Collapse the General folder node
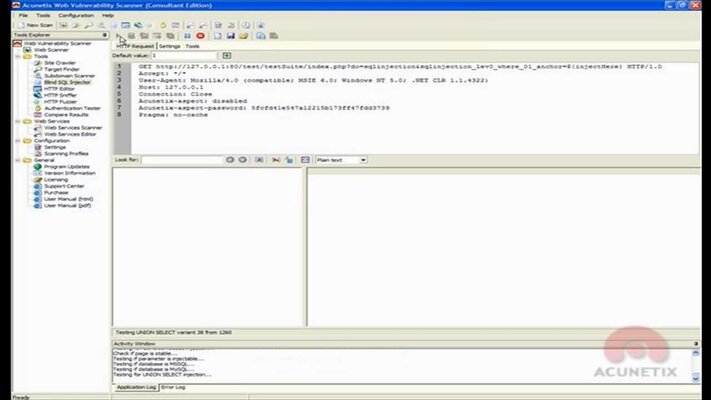Image resolution: width=711 pixels, height=400 pixels. [x=18, y=161]
